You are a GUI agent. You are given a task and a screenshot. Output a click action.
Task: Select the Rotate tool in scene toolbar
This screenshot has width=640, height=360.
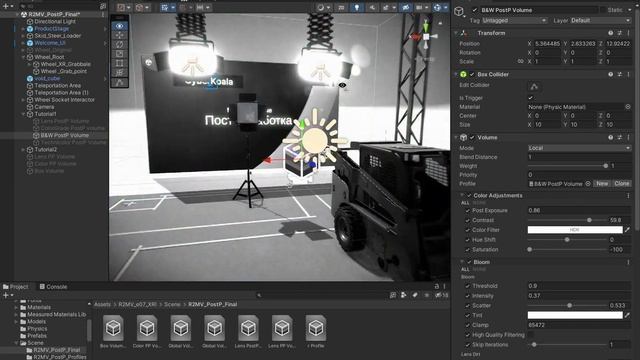pos(120,44)
